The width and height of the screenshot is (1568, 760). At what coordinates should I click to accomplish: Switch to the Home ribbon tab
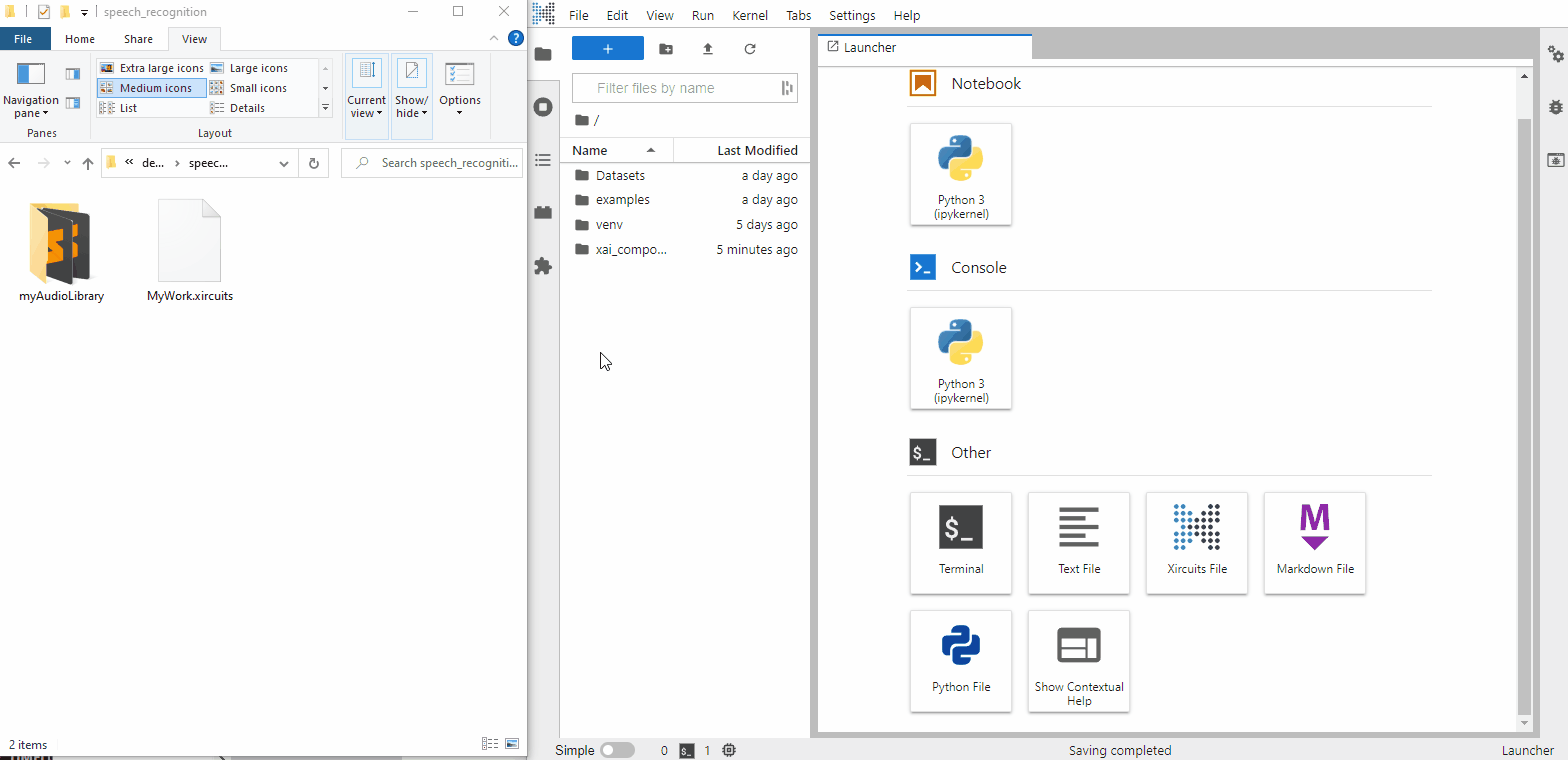(80, 39)
